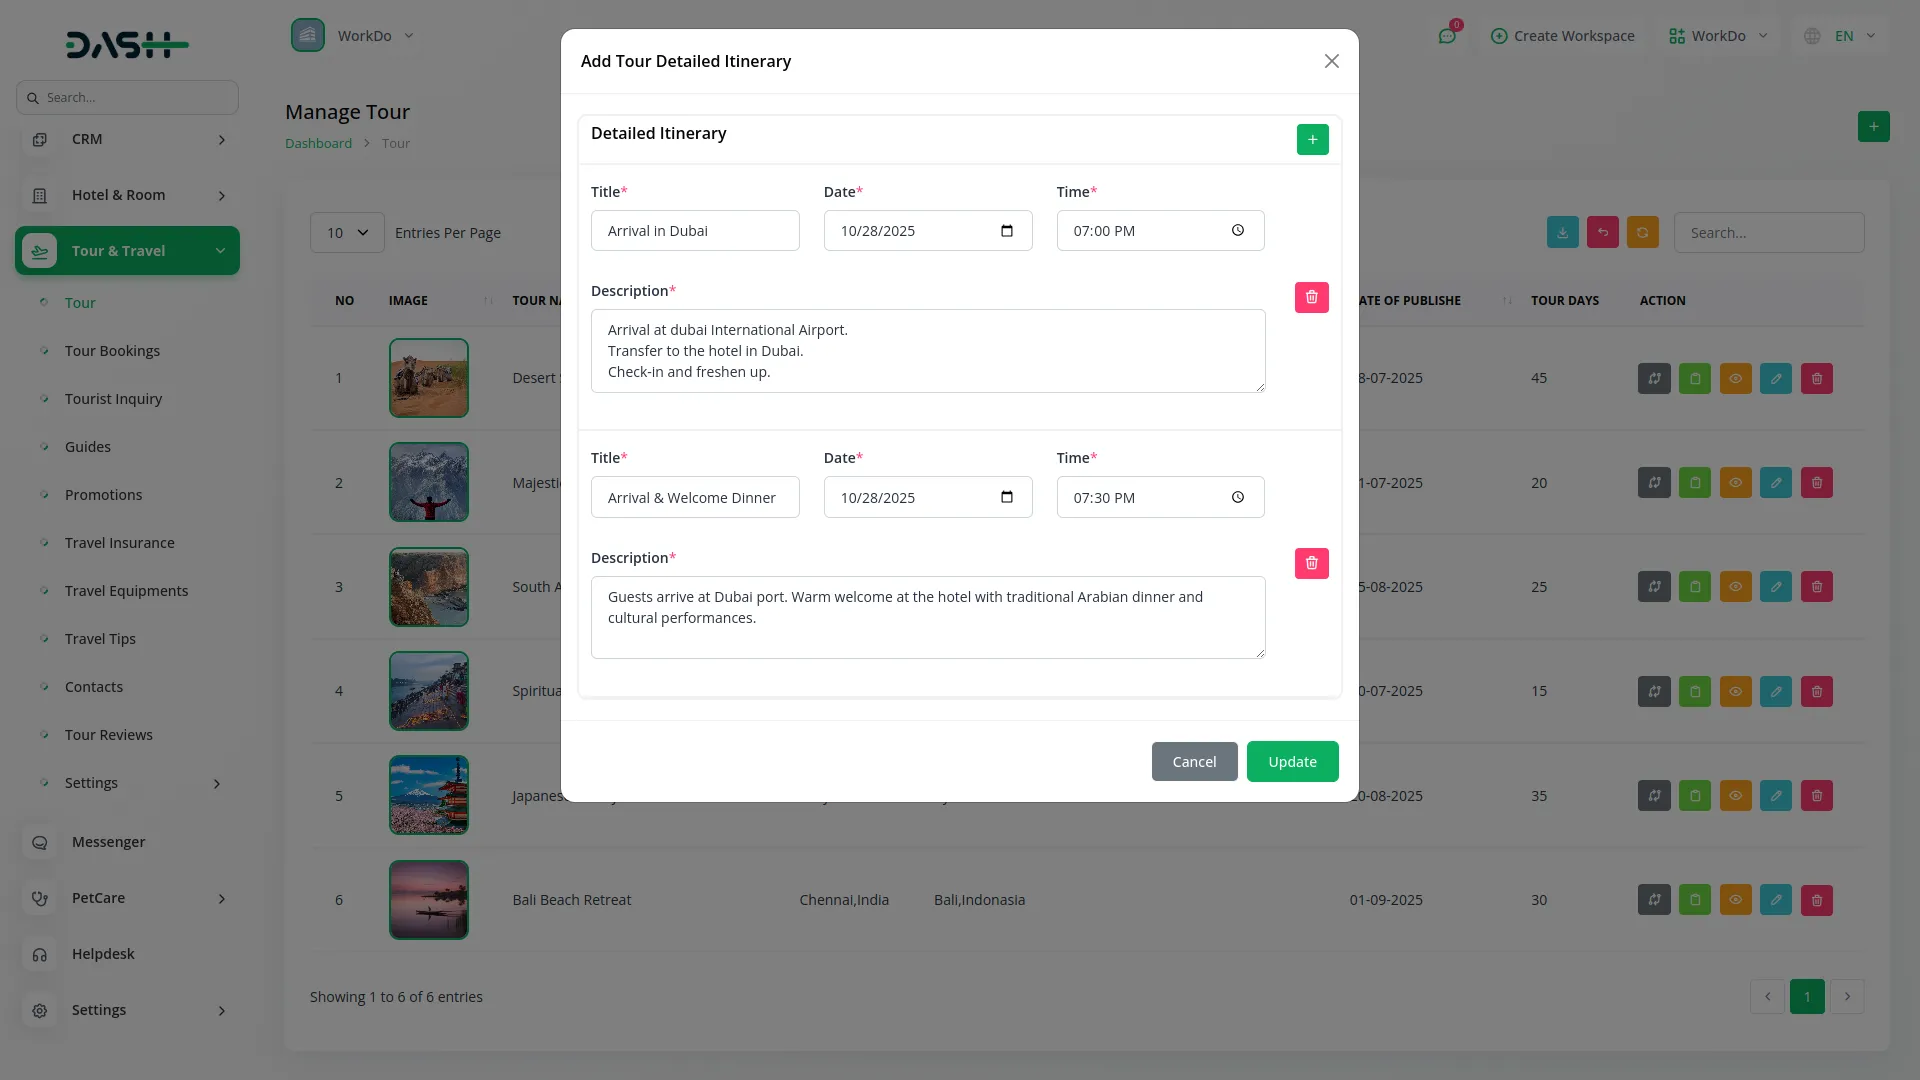This screenshot has height=1080, width=1920.
Task: Open the entries per page dropdown
Action: point(347,232)
